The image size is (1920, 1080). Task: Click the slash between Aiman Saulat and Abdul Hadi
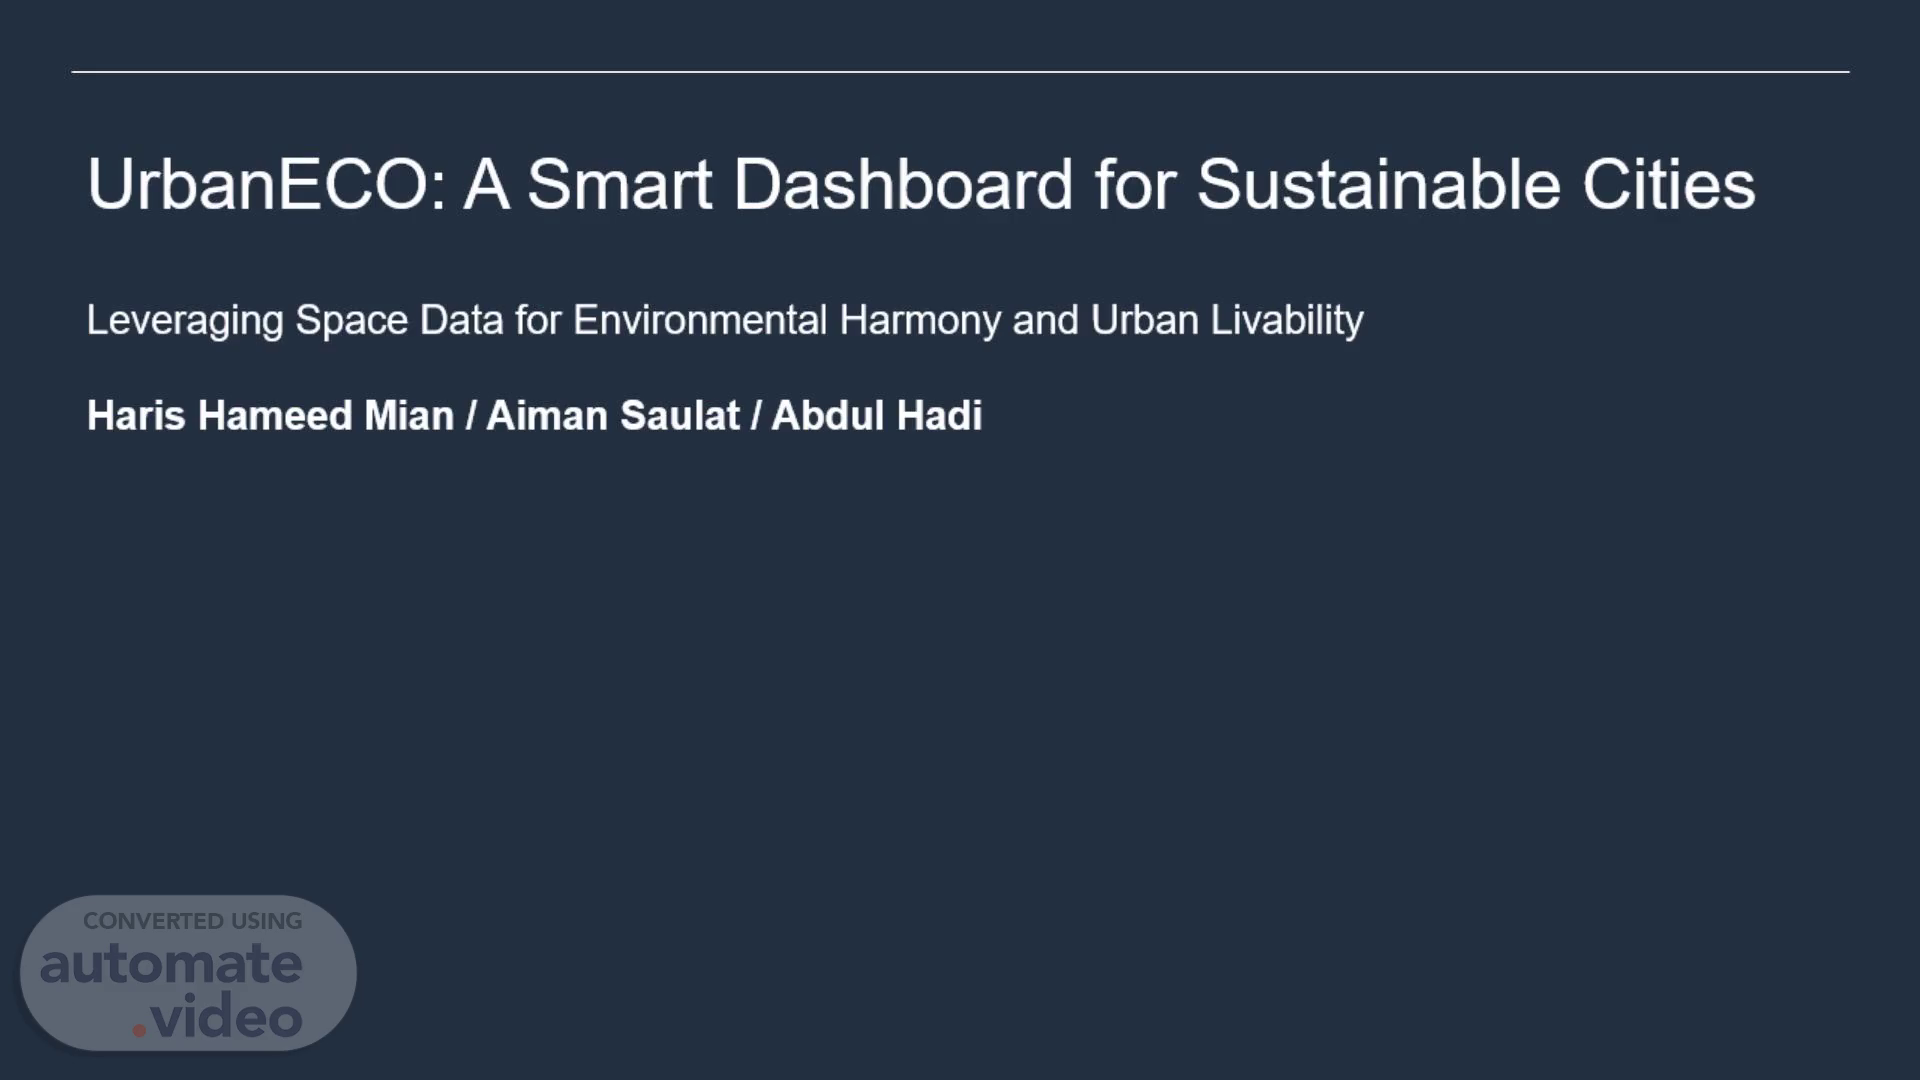[756, 416]
